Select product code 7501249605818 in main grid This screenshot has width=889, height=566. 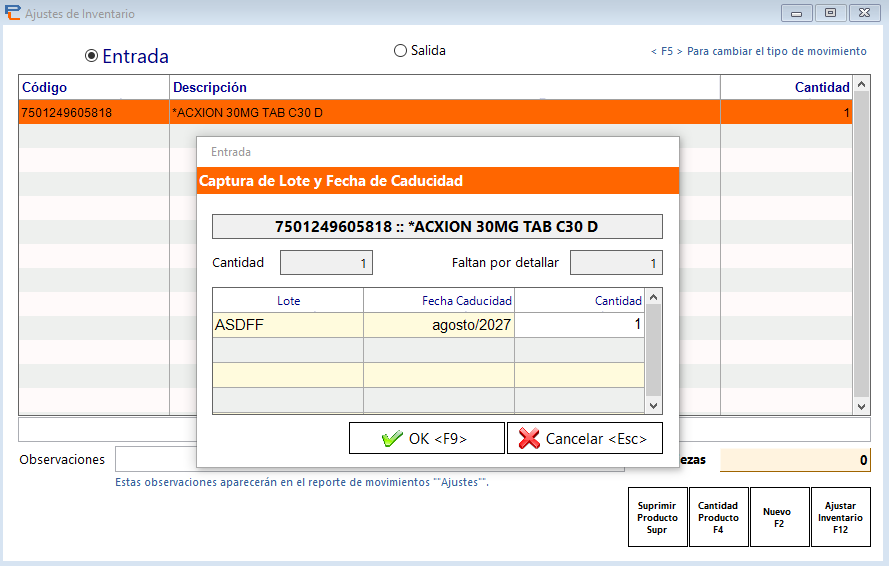pyautogui.click(x=94, y=112)
